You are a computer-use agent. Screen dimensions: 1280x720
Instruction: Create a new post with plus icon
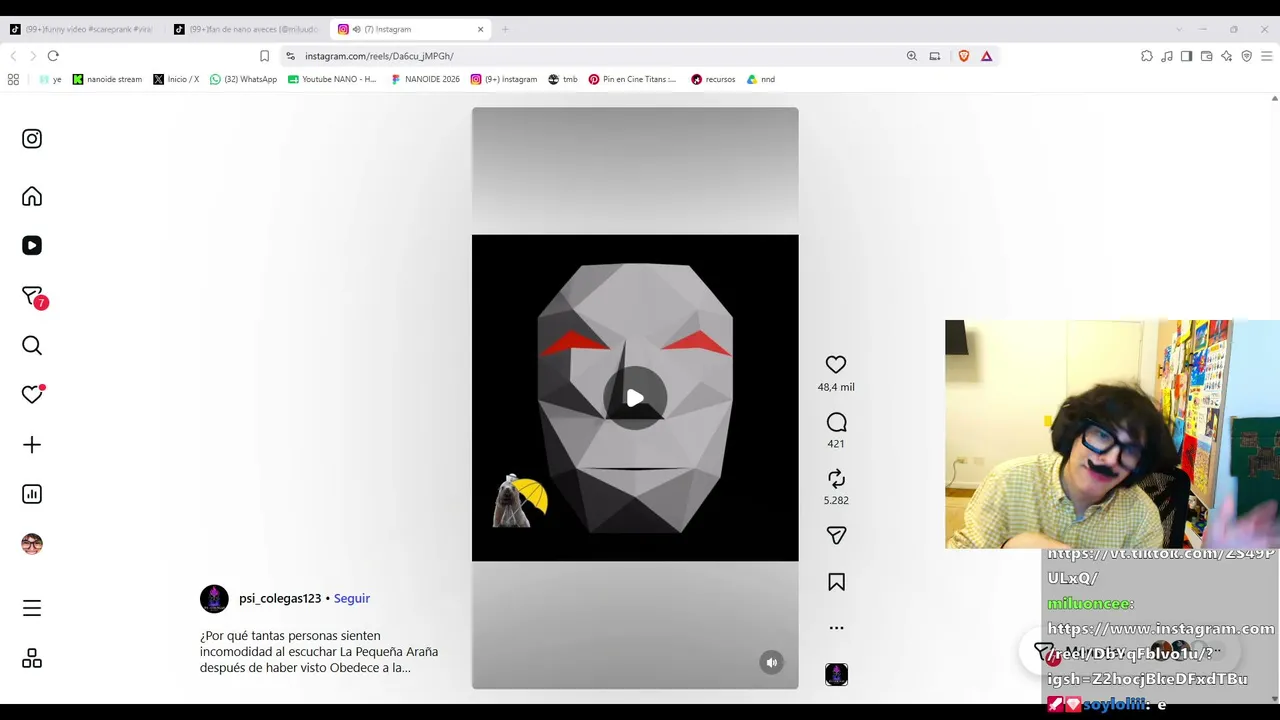click(x=32, y=445)
